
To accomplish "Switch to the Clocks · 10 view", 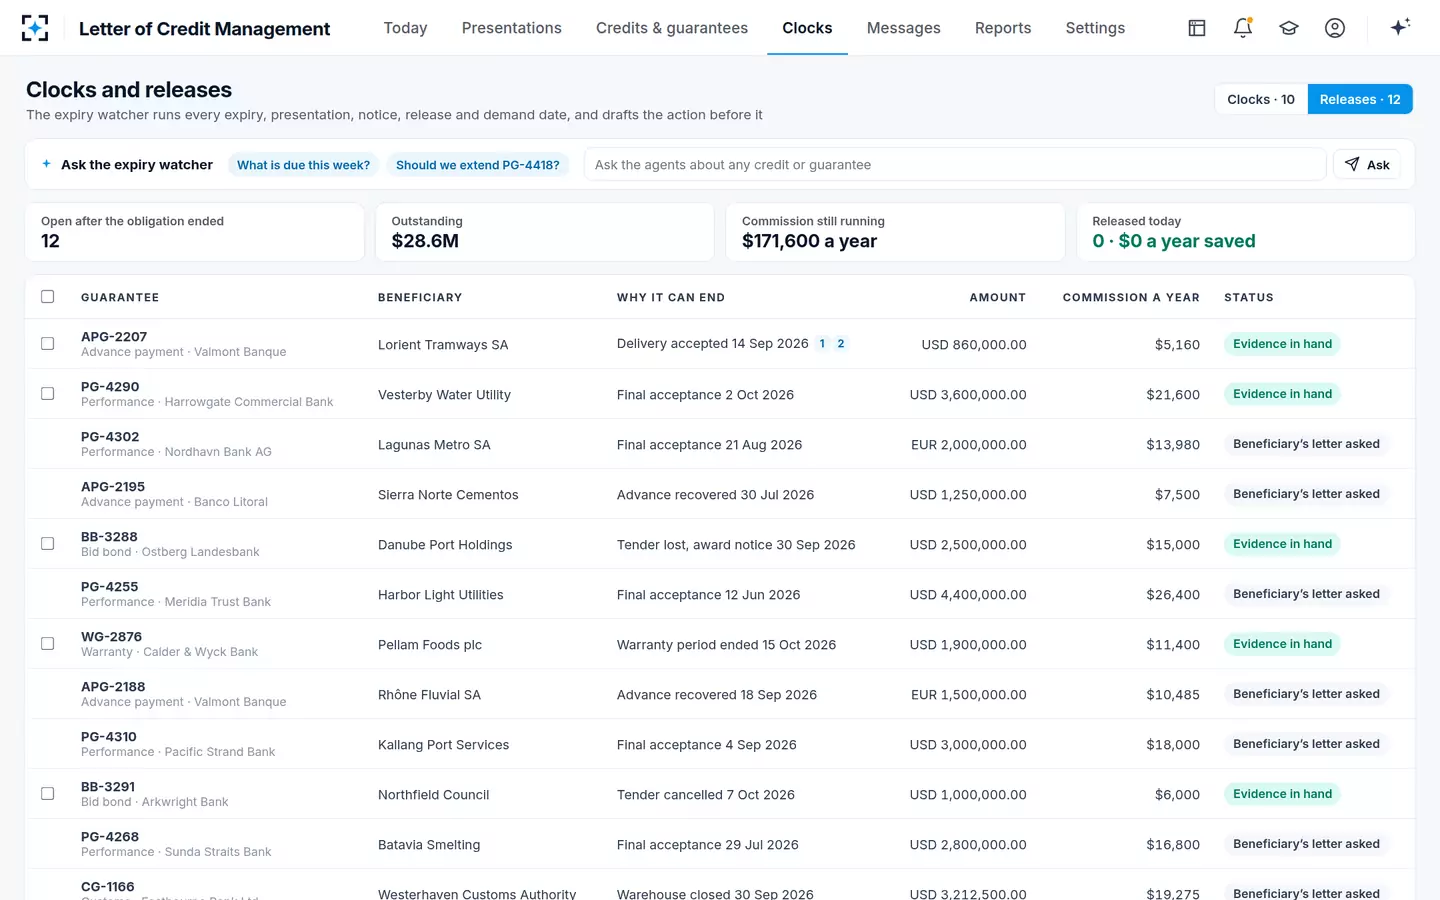I will pos(1261,99).
